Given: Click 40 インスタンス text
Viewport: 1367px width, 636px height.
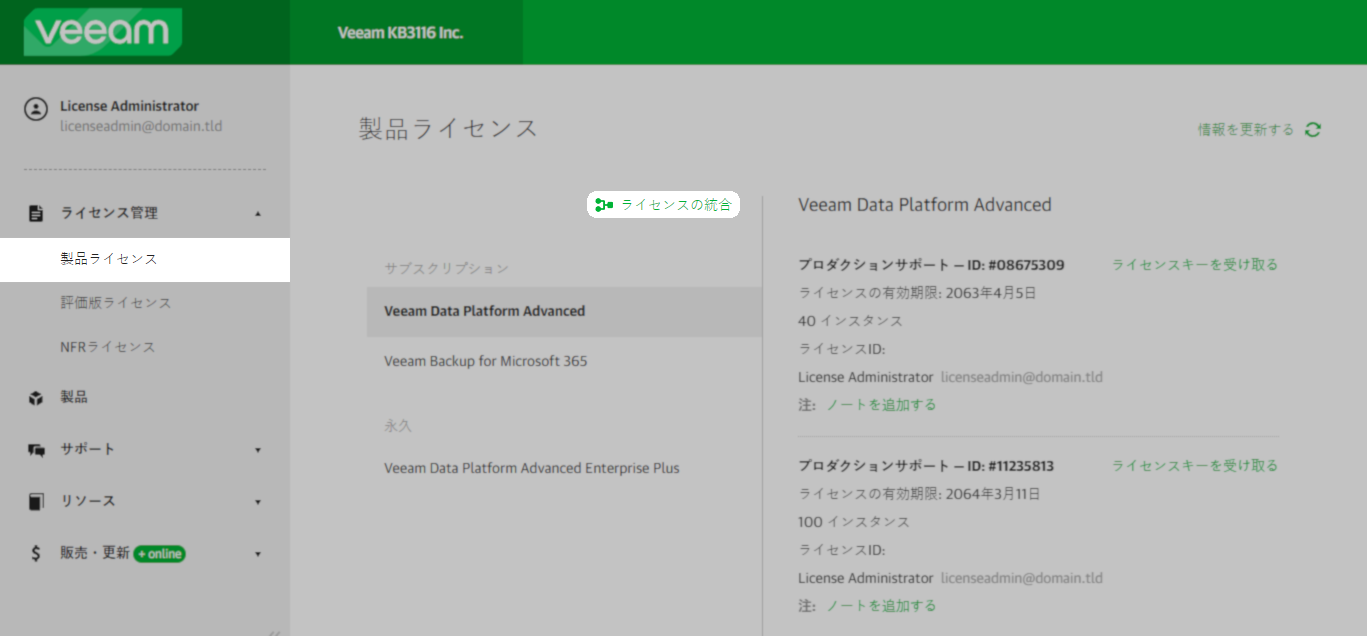Looking at the screenshot, I should 850,321.
